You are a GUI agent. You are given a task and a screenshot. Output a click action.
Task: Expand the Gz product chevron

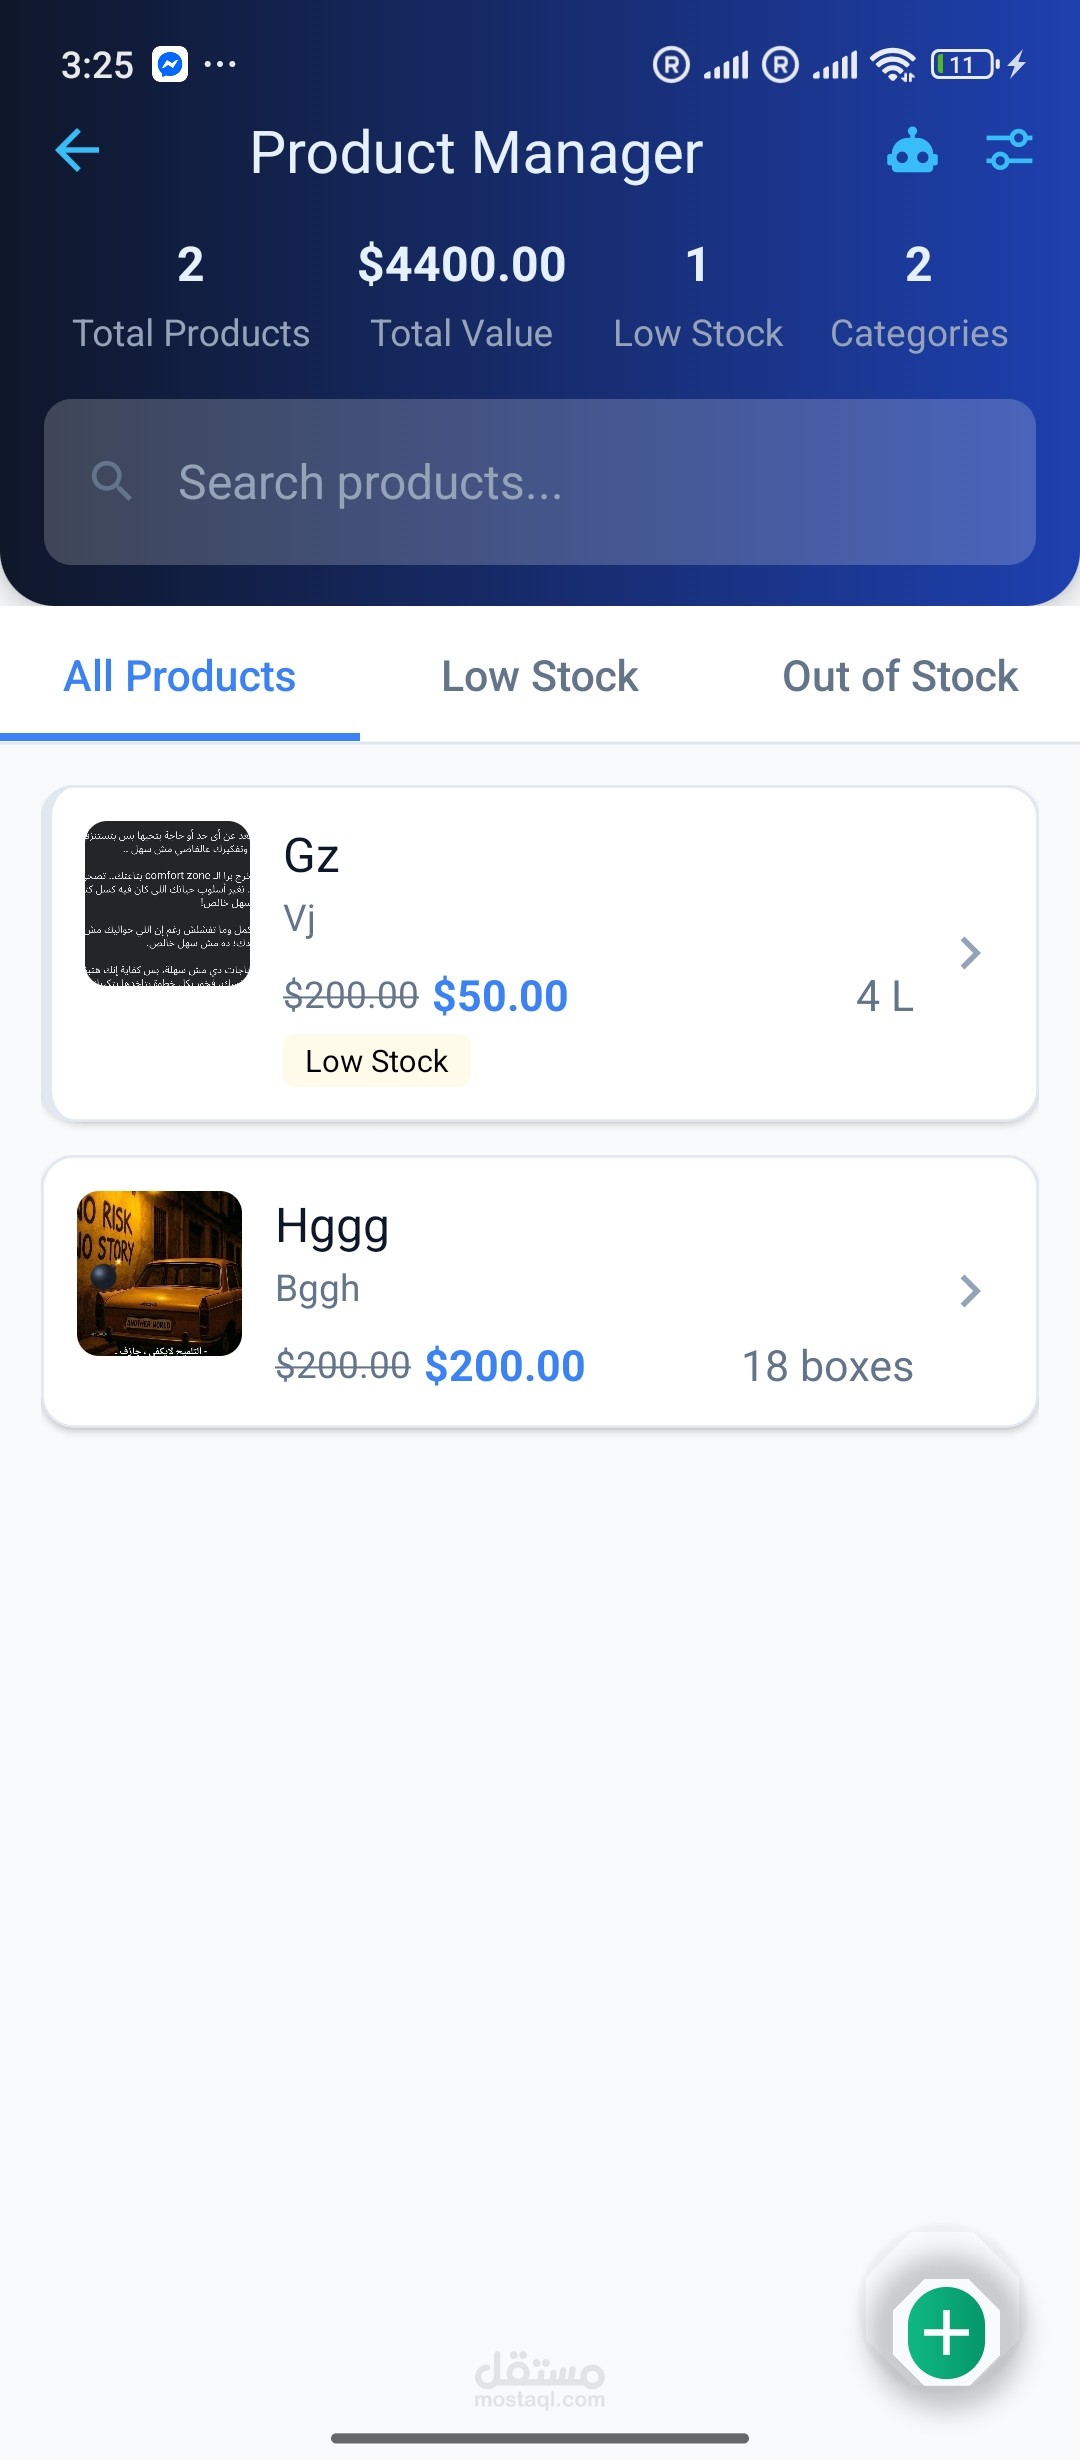[x=969, y=953]
